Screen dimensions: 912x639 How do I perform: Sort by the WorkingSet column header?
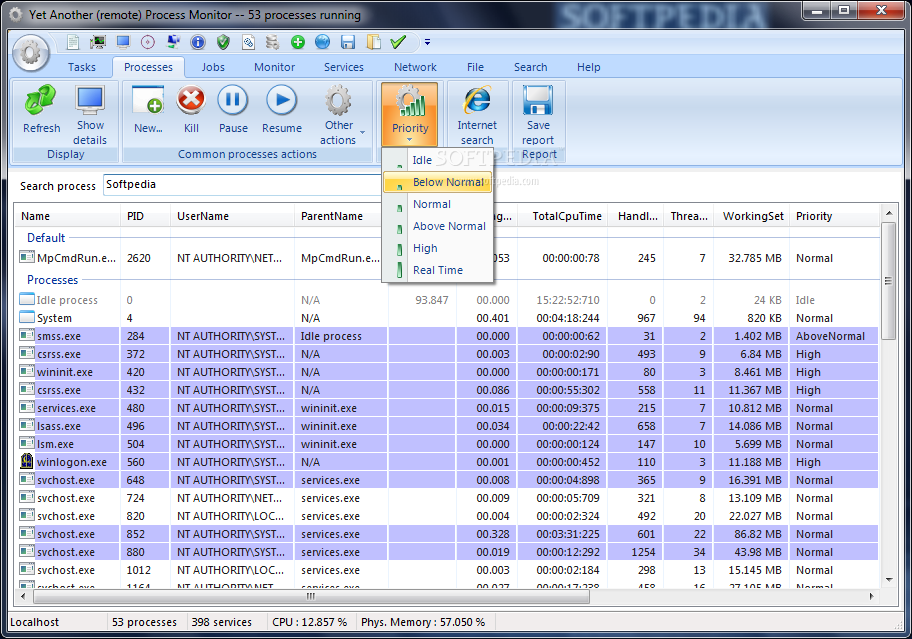pyautogui.click(x=752, y=216)
